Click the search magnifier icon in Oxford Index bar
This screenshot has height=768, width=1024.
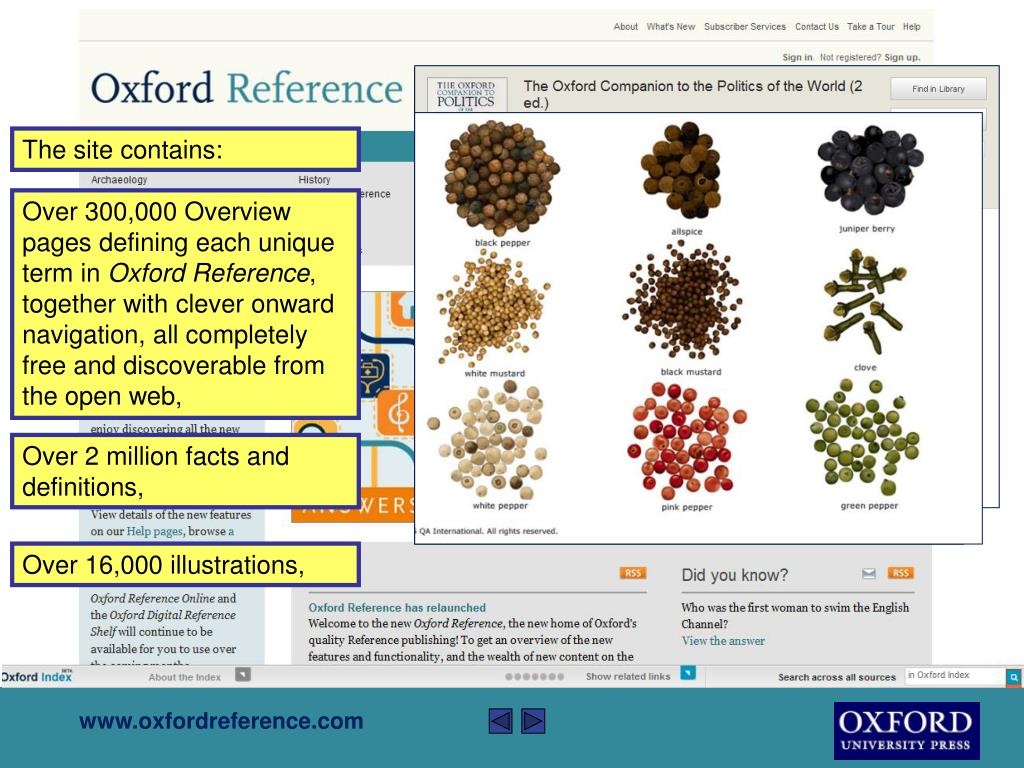point(1014,677)
